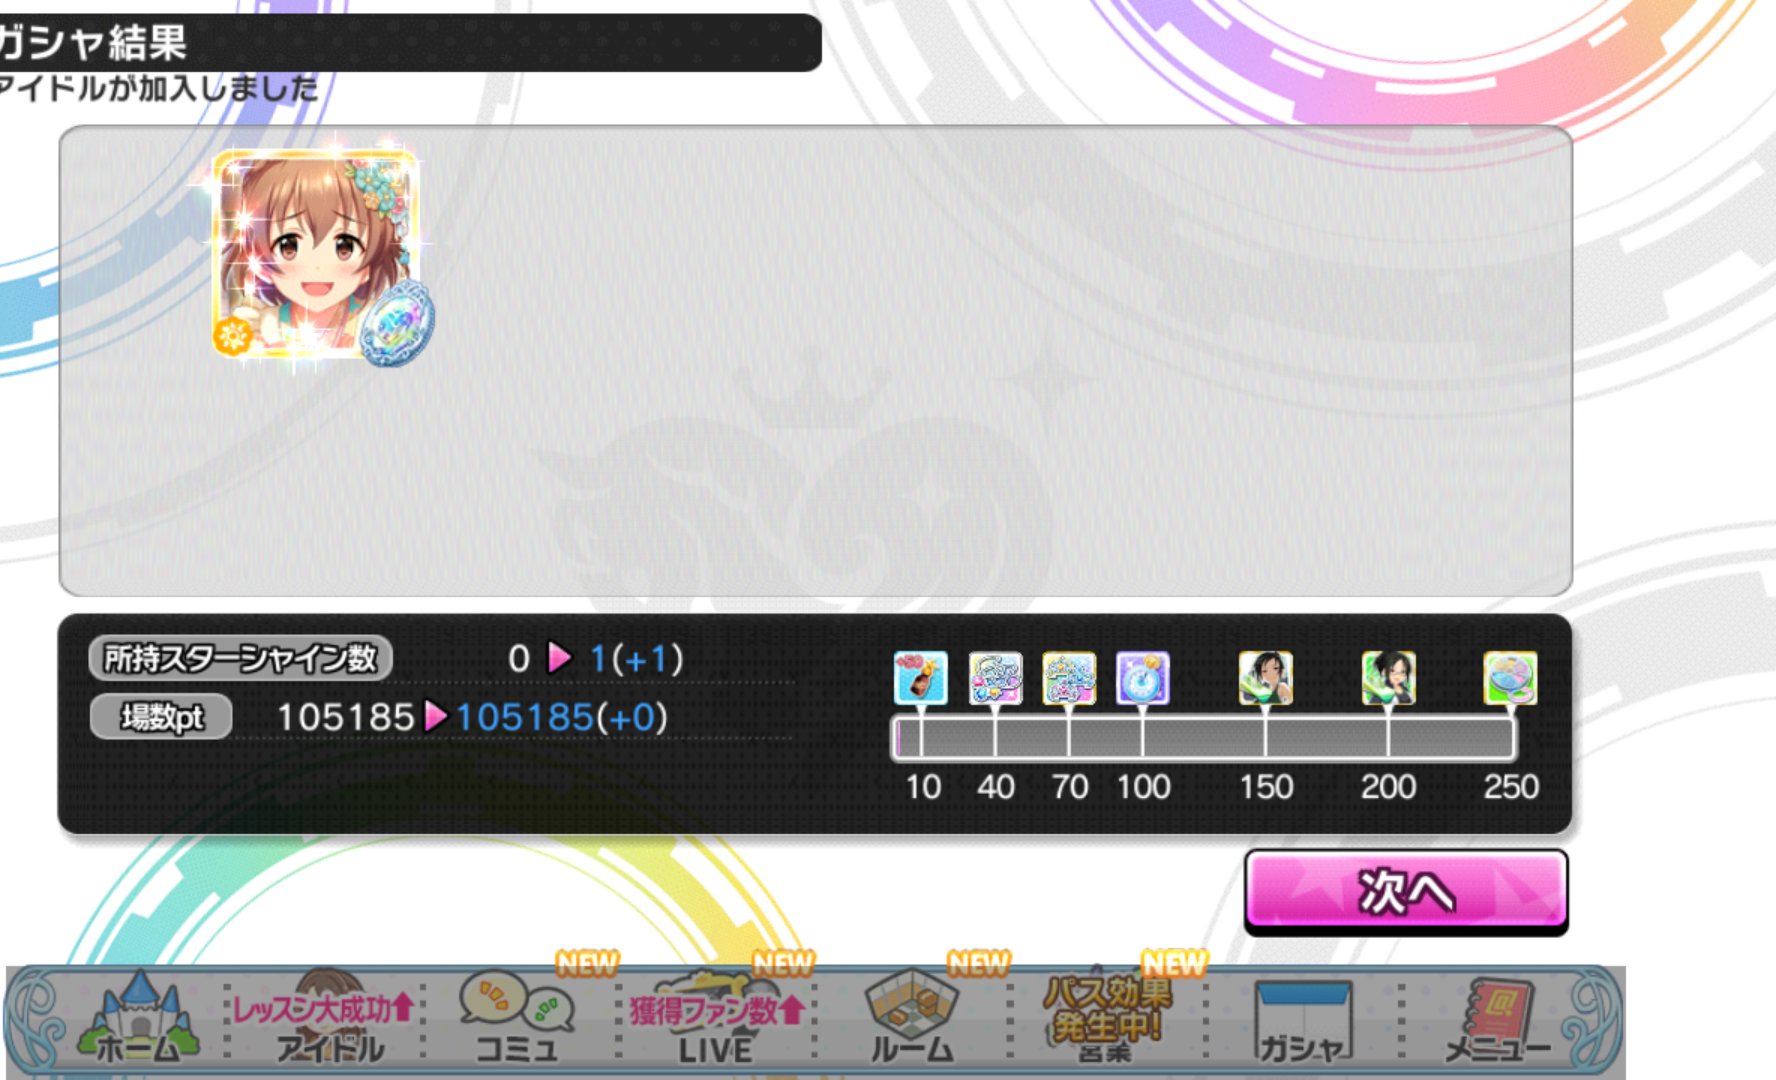
Task: Tap the 所持スターシャイン数 label
Action: 240,658
